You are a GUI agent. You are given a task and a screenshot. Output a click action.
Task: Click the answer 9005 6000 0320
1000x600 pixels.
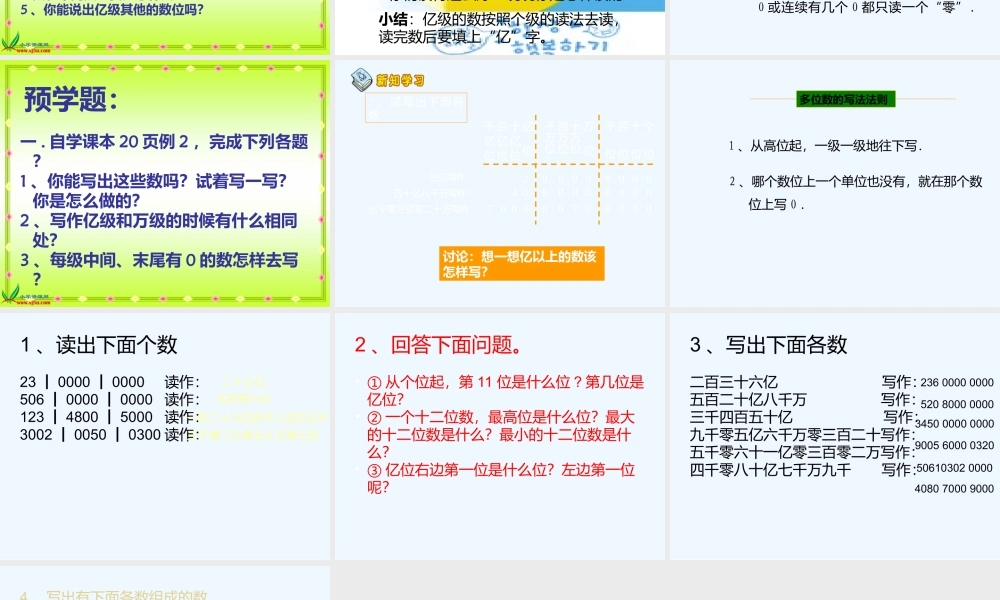tap(954, 446)
